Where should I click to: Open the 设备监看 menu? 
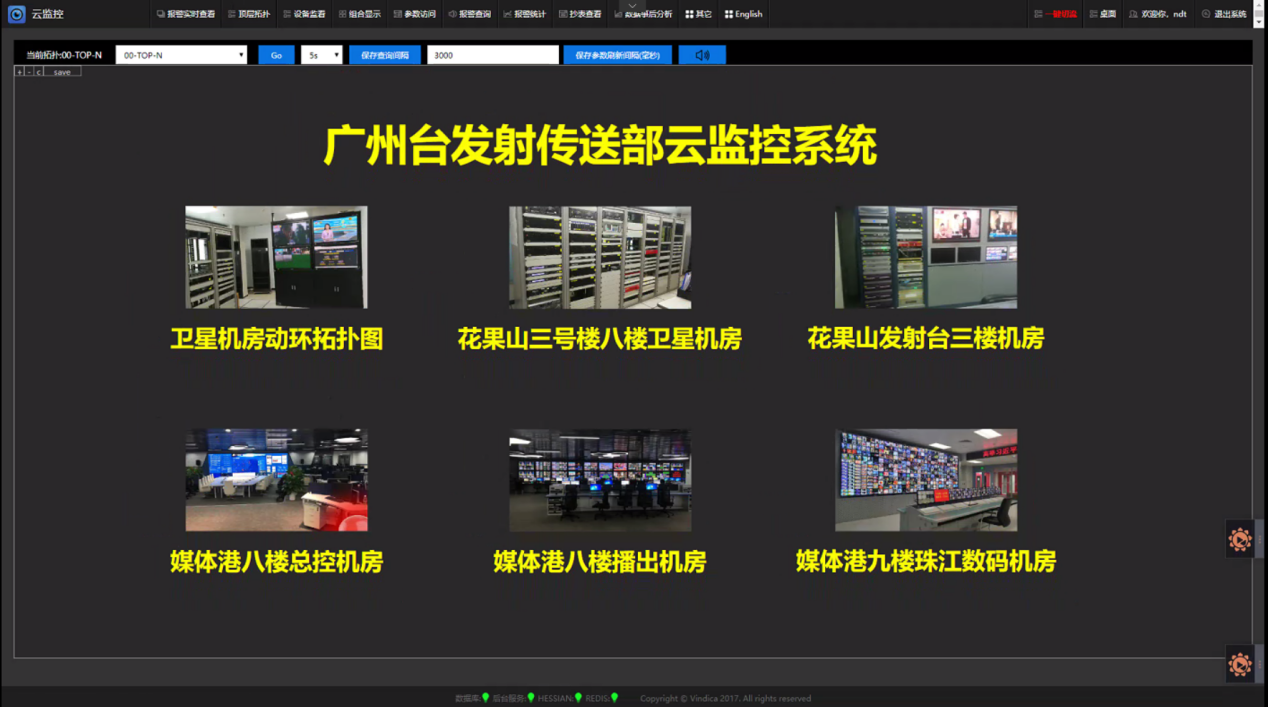click(305, 14)
